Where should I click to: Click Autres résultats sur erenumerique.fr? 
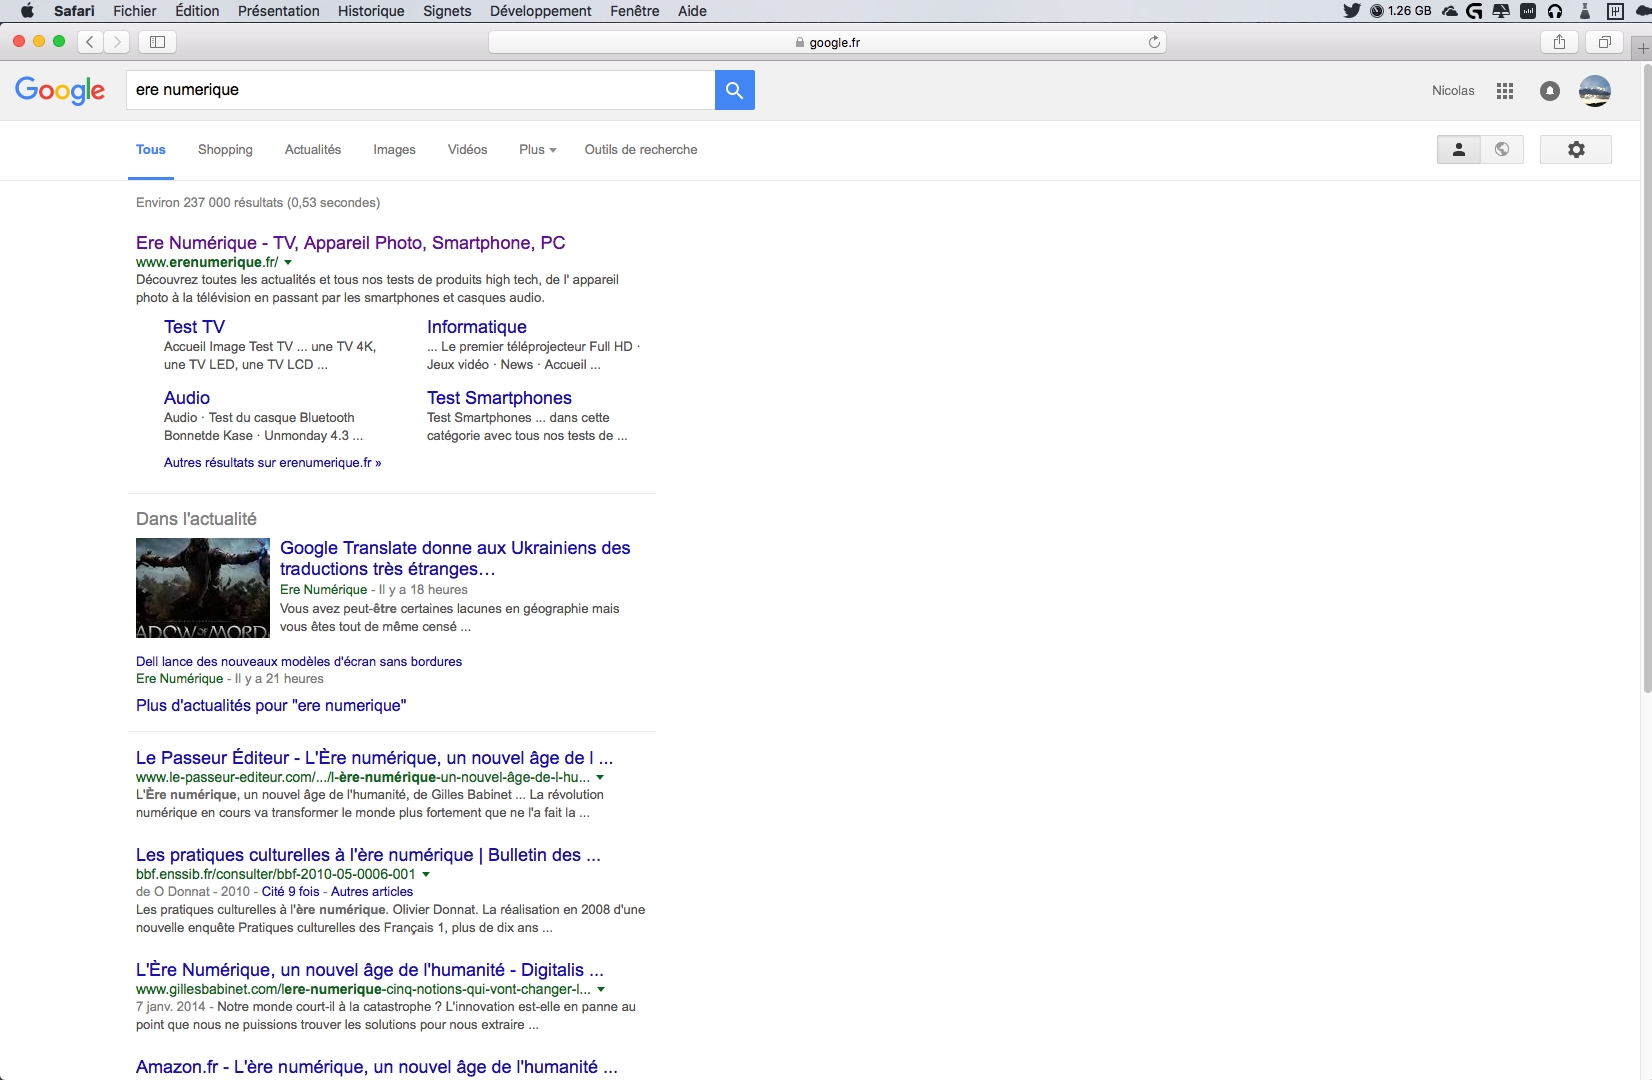coord(272,463)
